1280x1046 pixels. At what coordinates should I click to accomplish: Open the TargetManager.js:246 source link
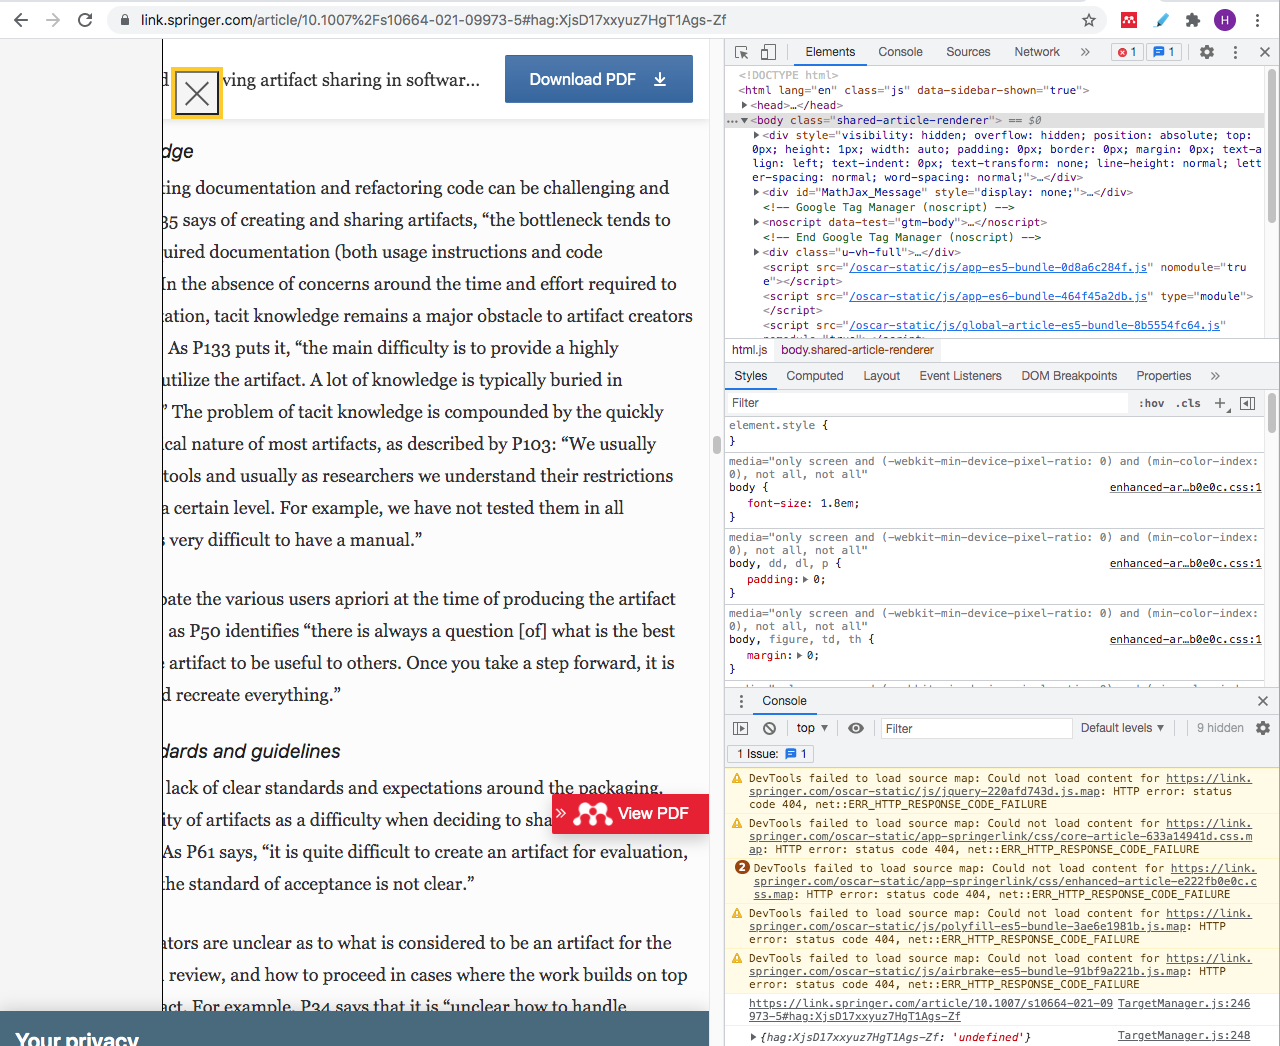coord(1184,1003)
